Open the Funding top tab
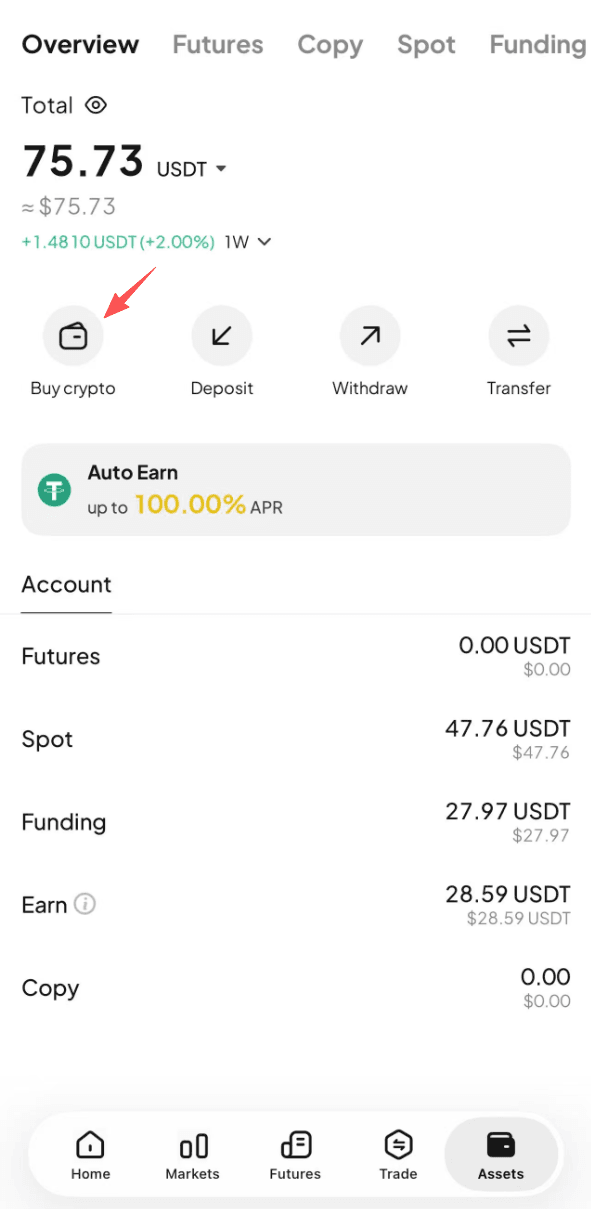The image size is (591, 1209). click(x=538, y=45)
